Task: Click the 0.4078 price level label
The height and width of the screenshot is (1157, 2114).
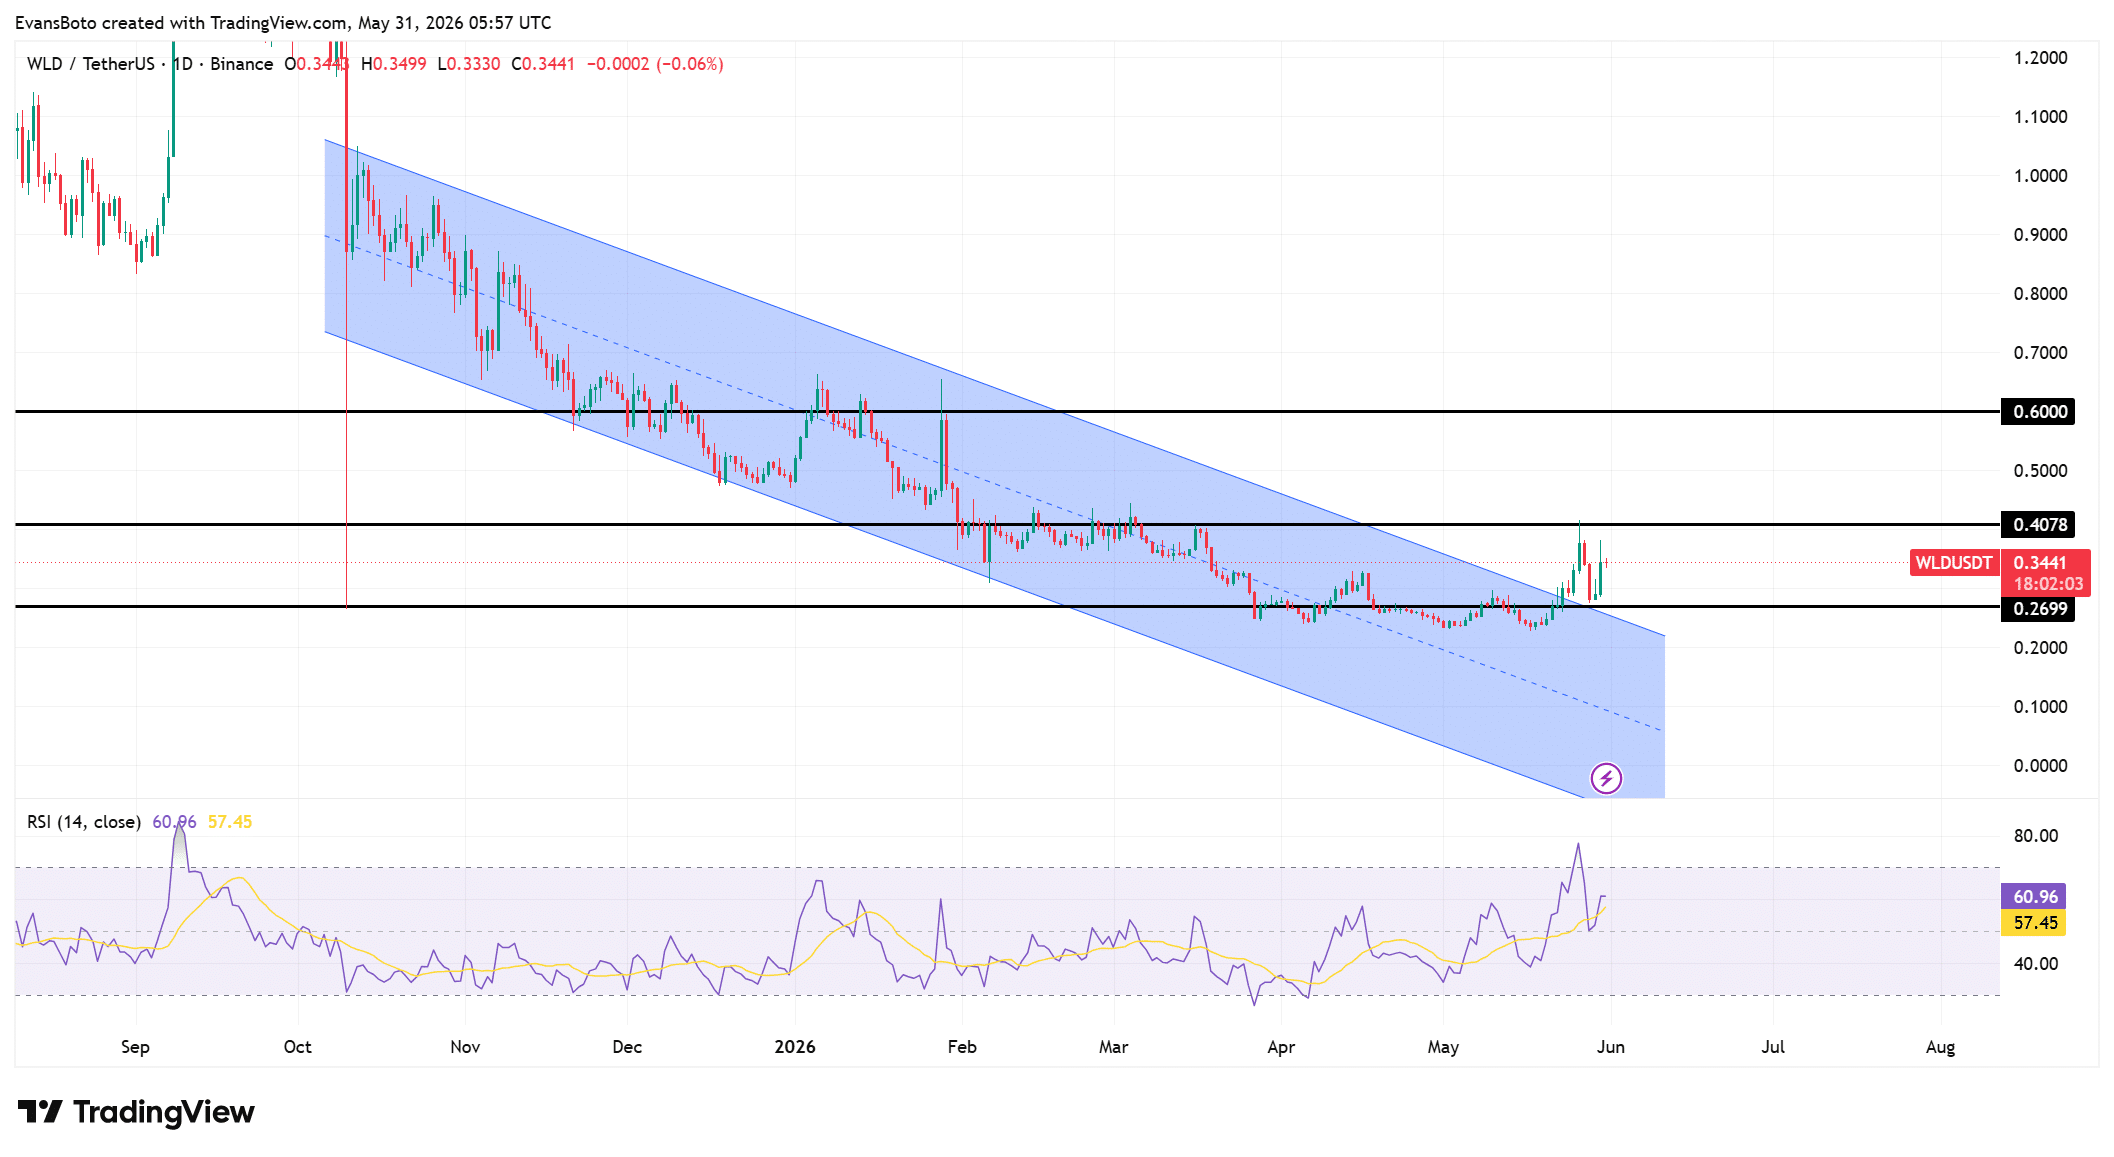Action: tap(2038, 525)
